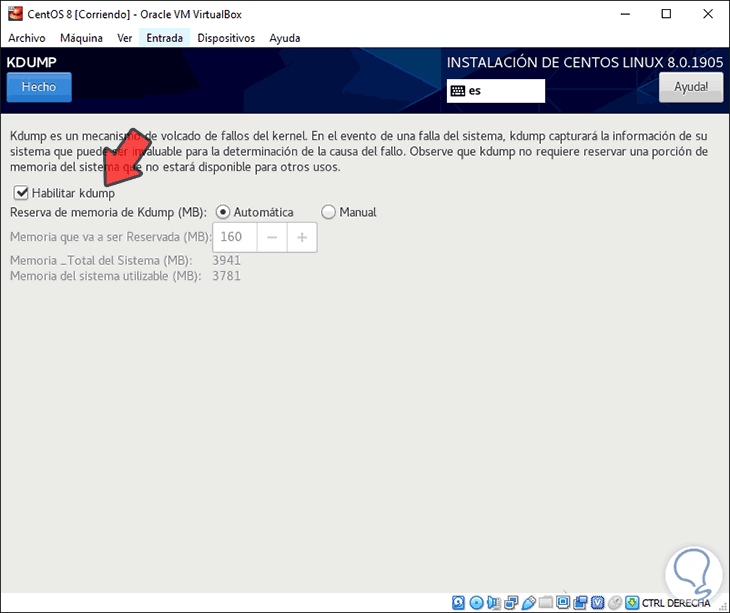
Task: Click the keyboard layout icon next to es
Action: 458,91
